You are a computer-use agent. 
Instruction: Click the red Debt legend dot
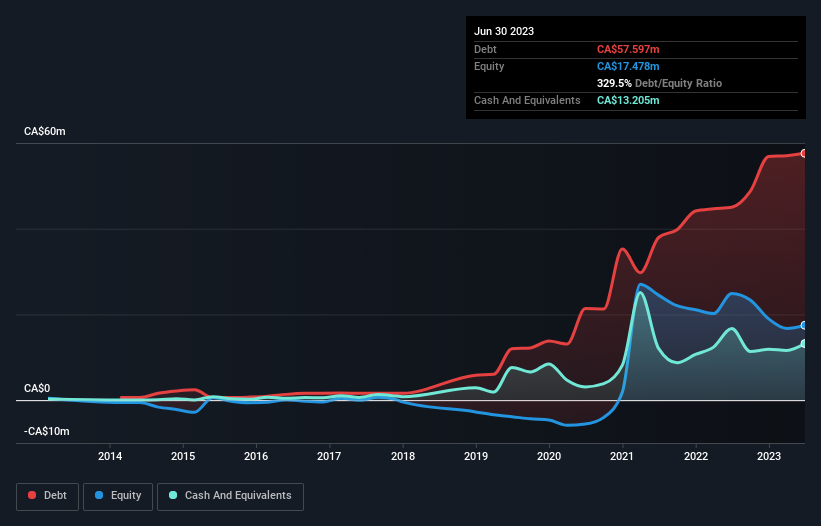32,495
